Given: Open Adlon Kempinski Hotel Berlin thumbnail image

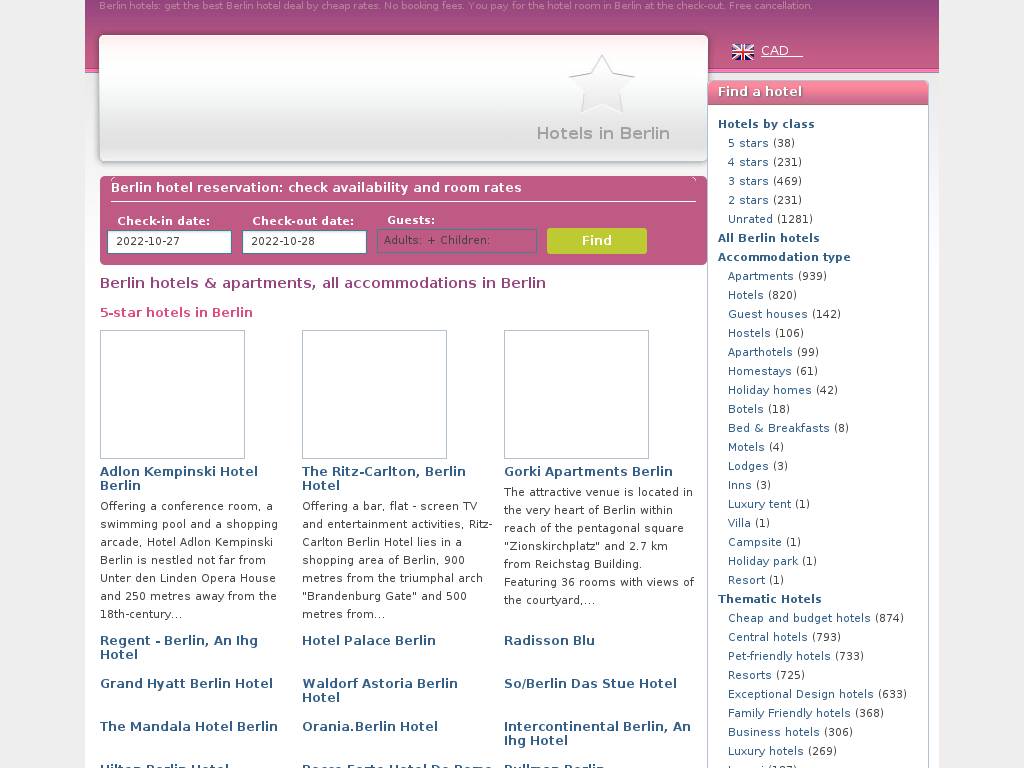Looking at the screenshot, I should click(x=172, y=394).
